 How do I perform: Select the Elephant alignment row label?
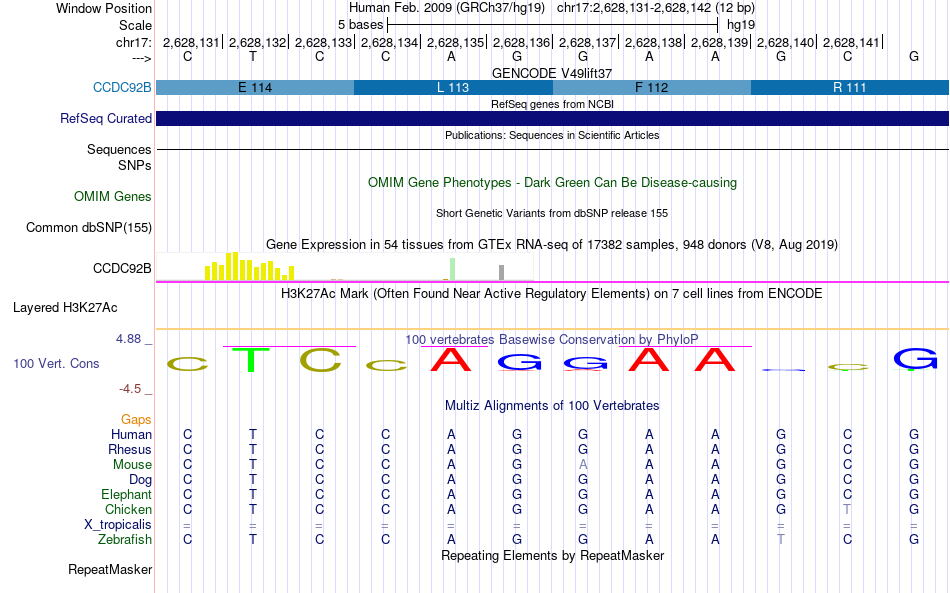click(x=126, y=494)
